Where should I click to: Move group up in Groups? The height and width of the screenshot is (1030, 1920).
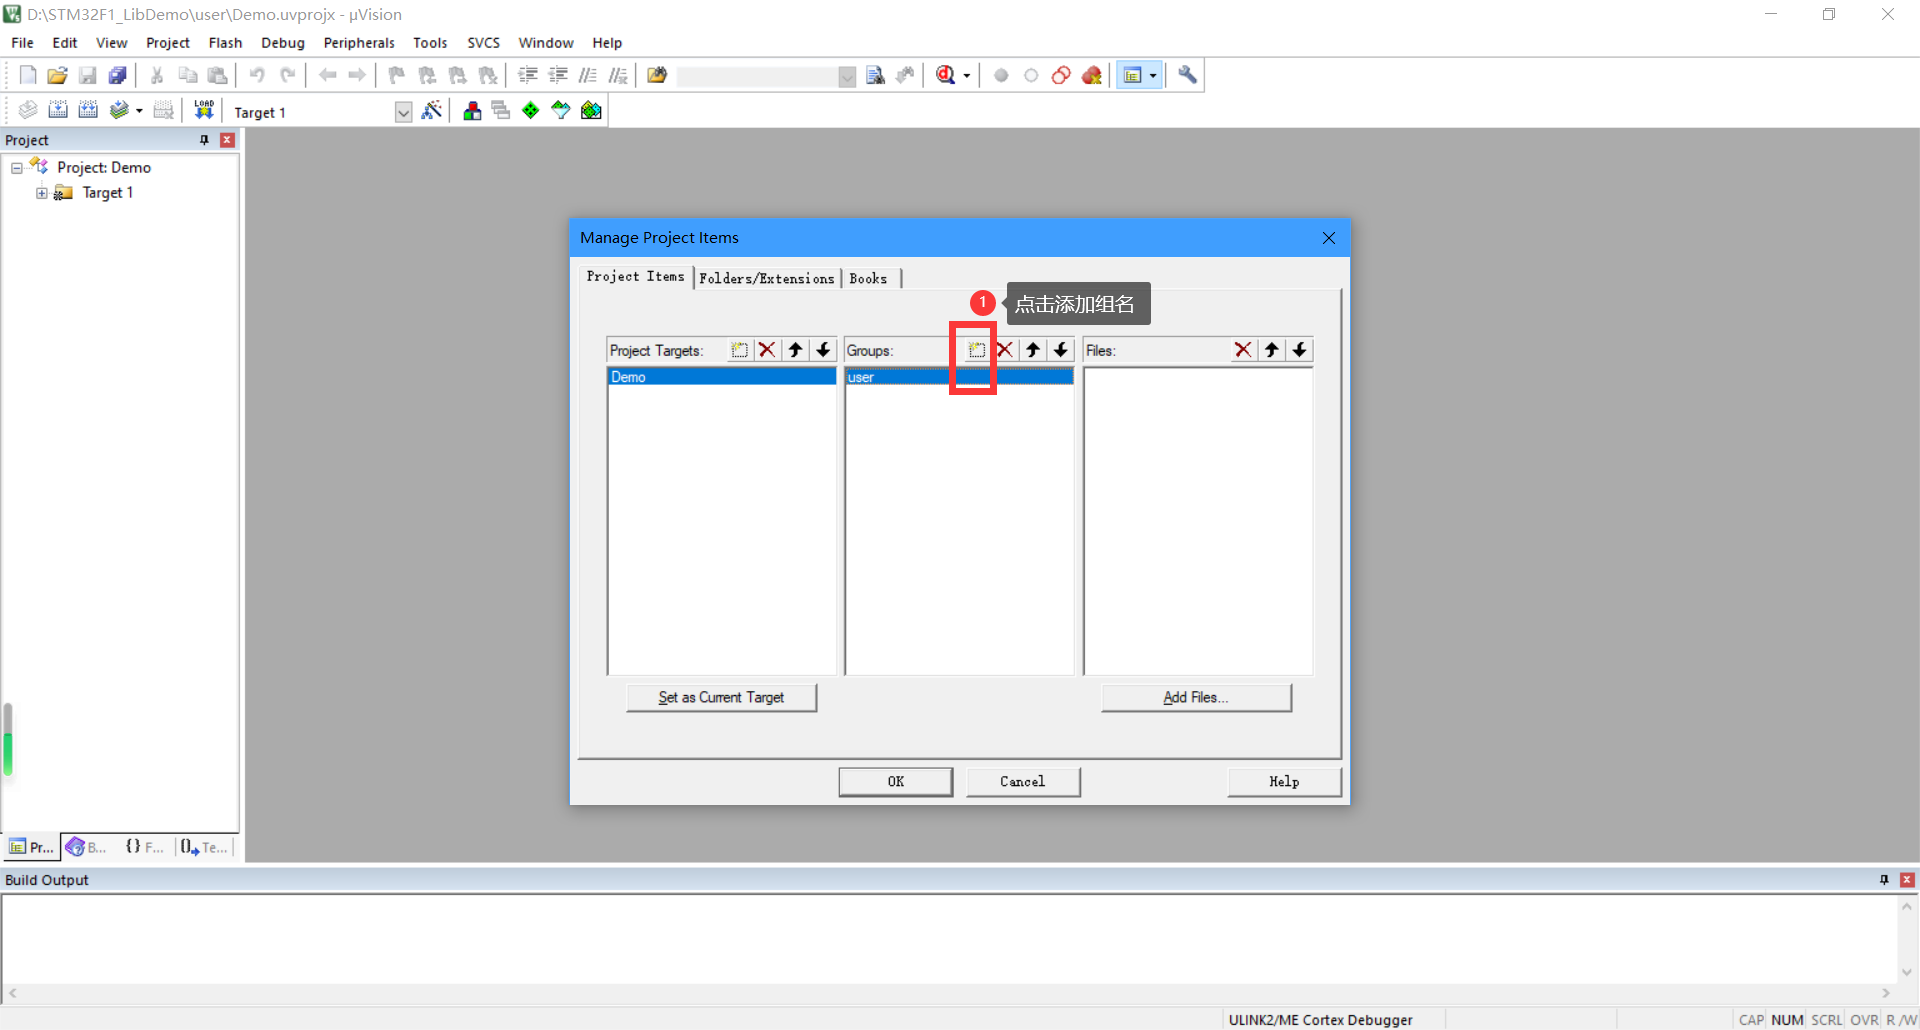1033,350
